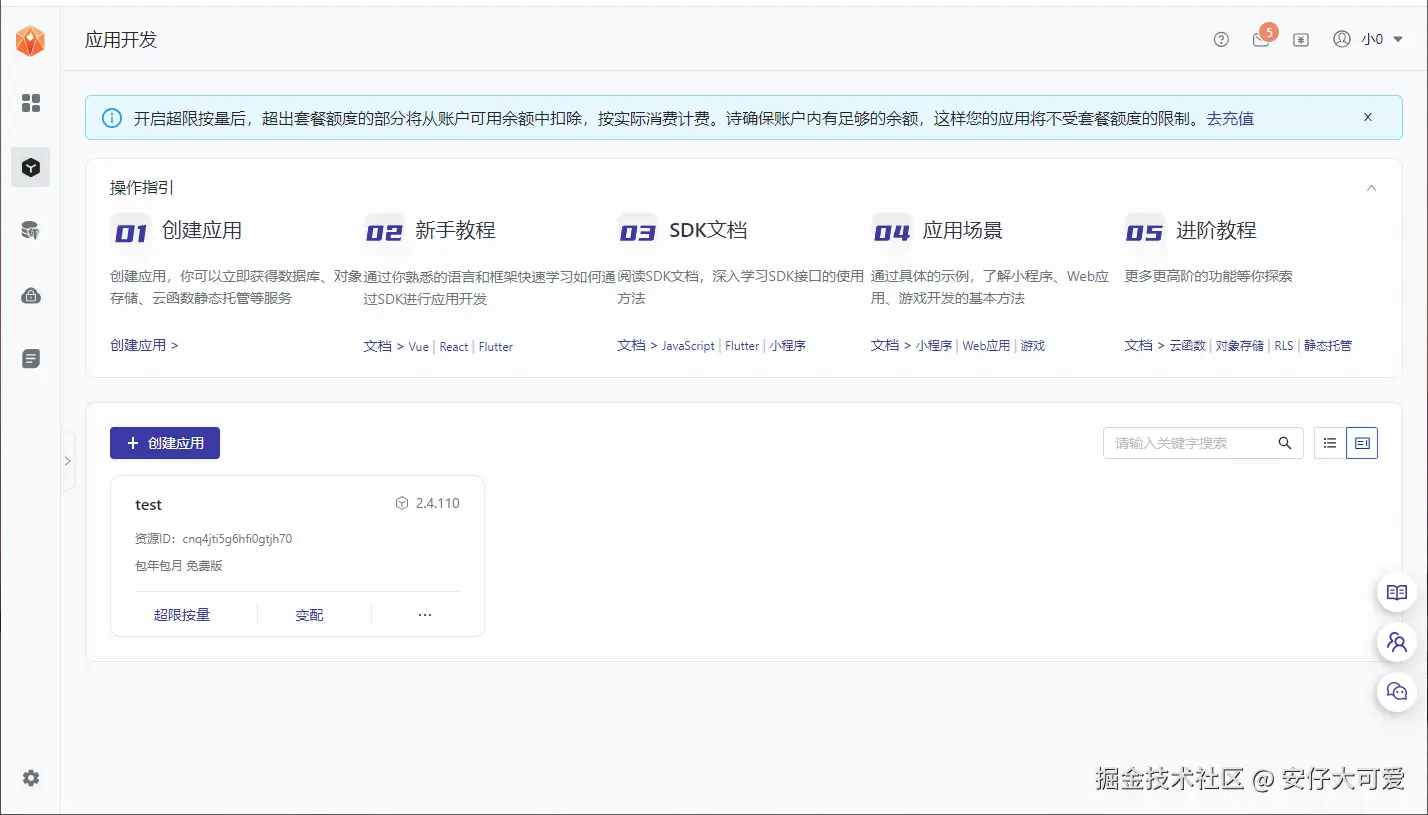Viewport: 1428px width, 815px height.
Task: Click the 去充值 link in banner
Action: (x=1230, y=118)
